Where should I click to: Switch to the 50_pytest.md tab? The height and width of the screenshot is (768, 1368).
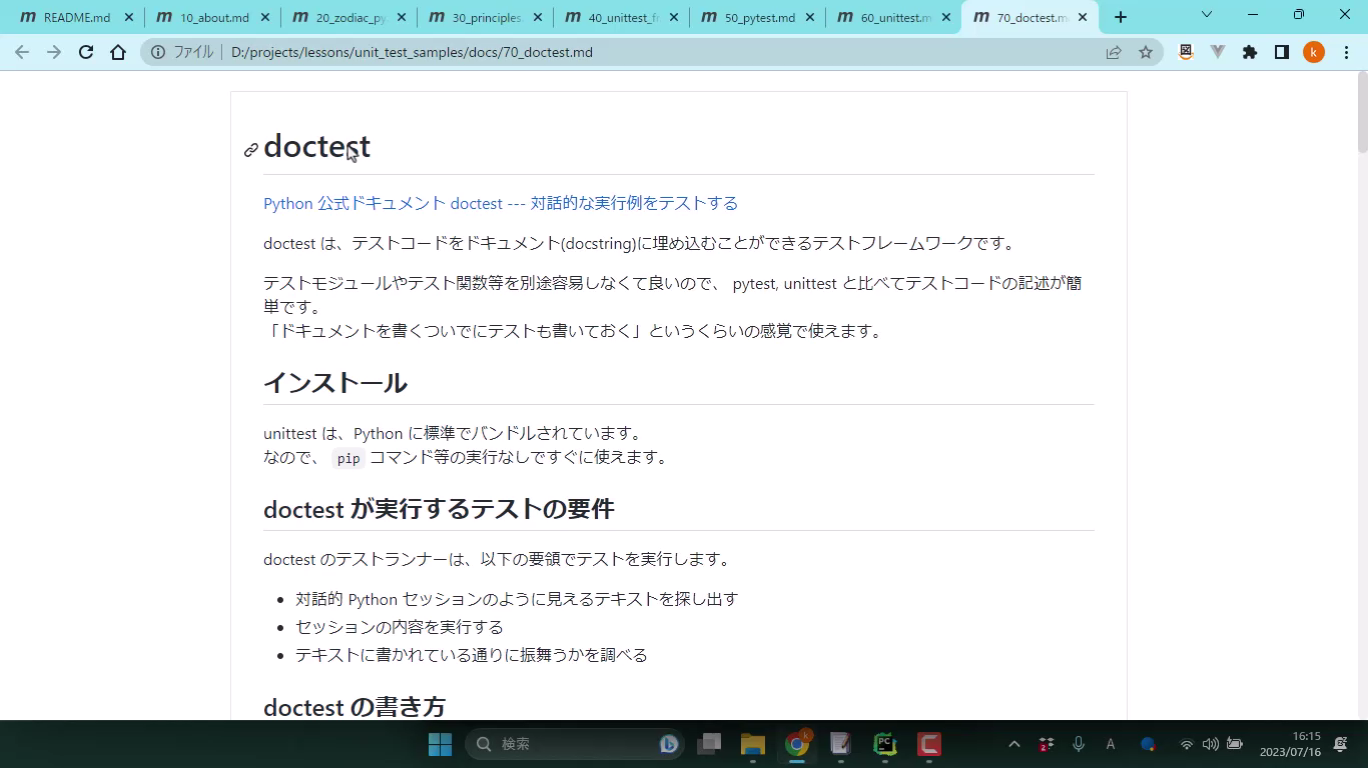coord(757,17)
